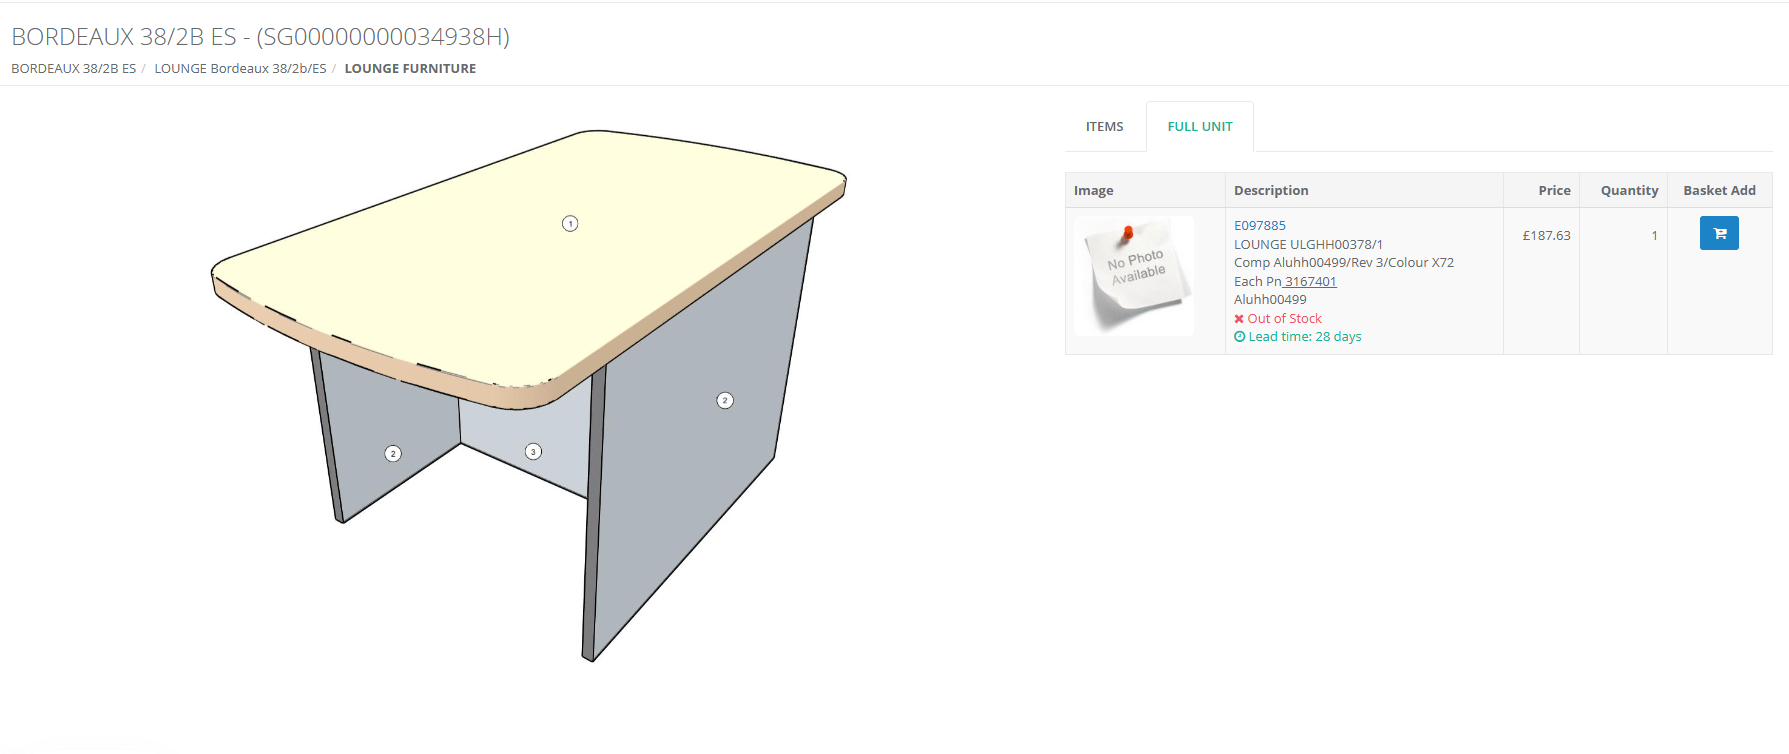This screenshot has height=754, width=1789.
Task: Click the Lead time: 28 days text
Action: point(1304,337)
